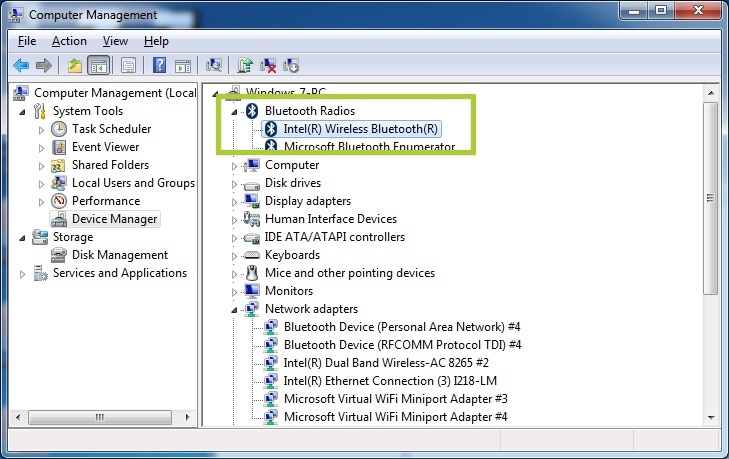Click the Up one level folder icon
The height and width of the screenshot is (459, 729).
(x=75, y=66)
